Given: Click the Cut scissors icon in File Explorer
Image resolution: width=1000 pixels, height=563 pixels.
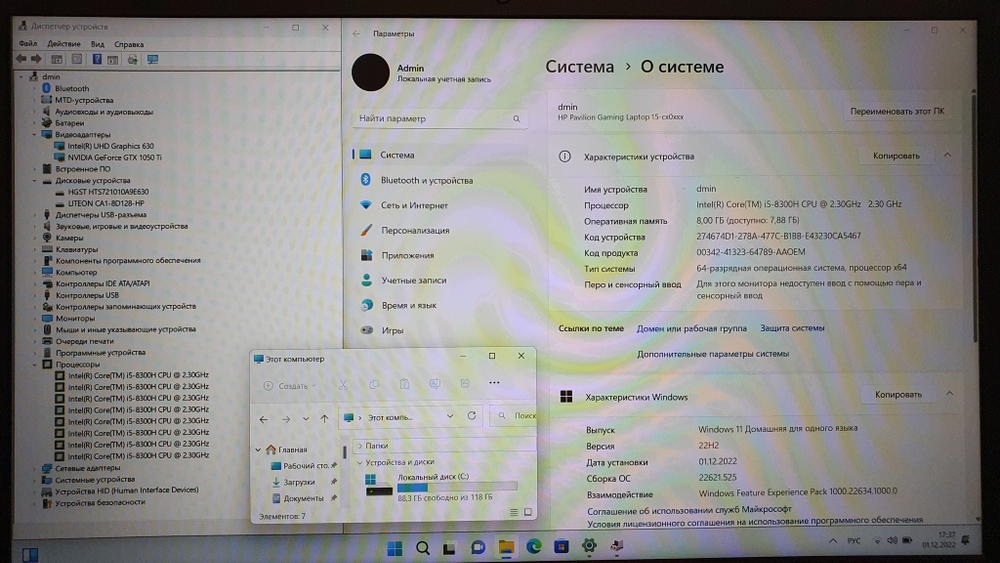Looking at the screenshot, I should tap(343, 384).
